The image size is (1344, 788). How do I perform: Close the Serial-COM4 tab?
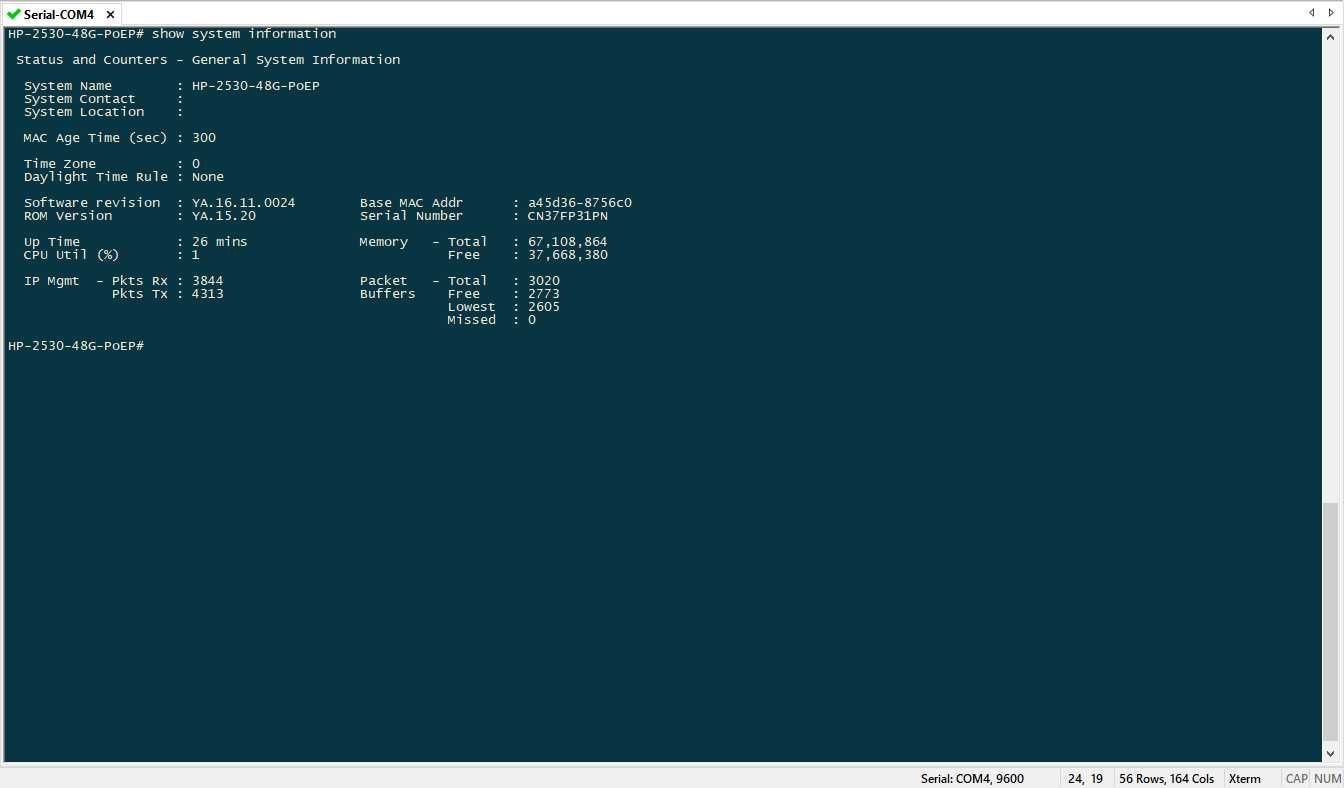tap(110, 15)
